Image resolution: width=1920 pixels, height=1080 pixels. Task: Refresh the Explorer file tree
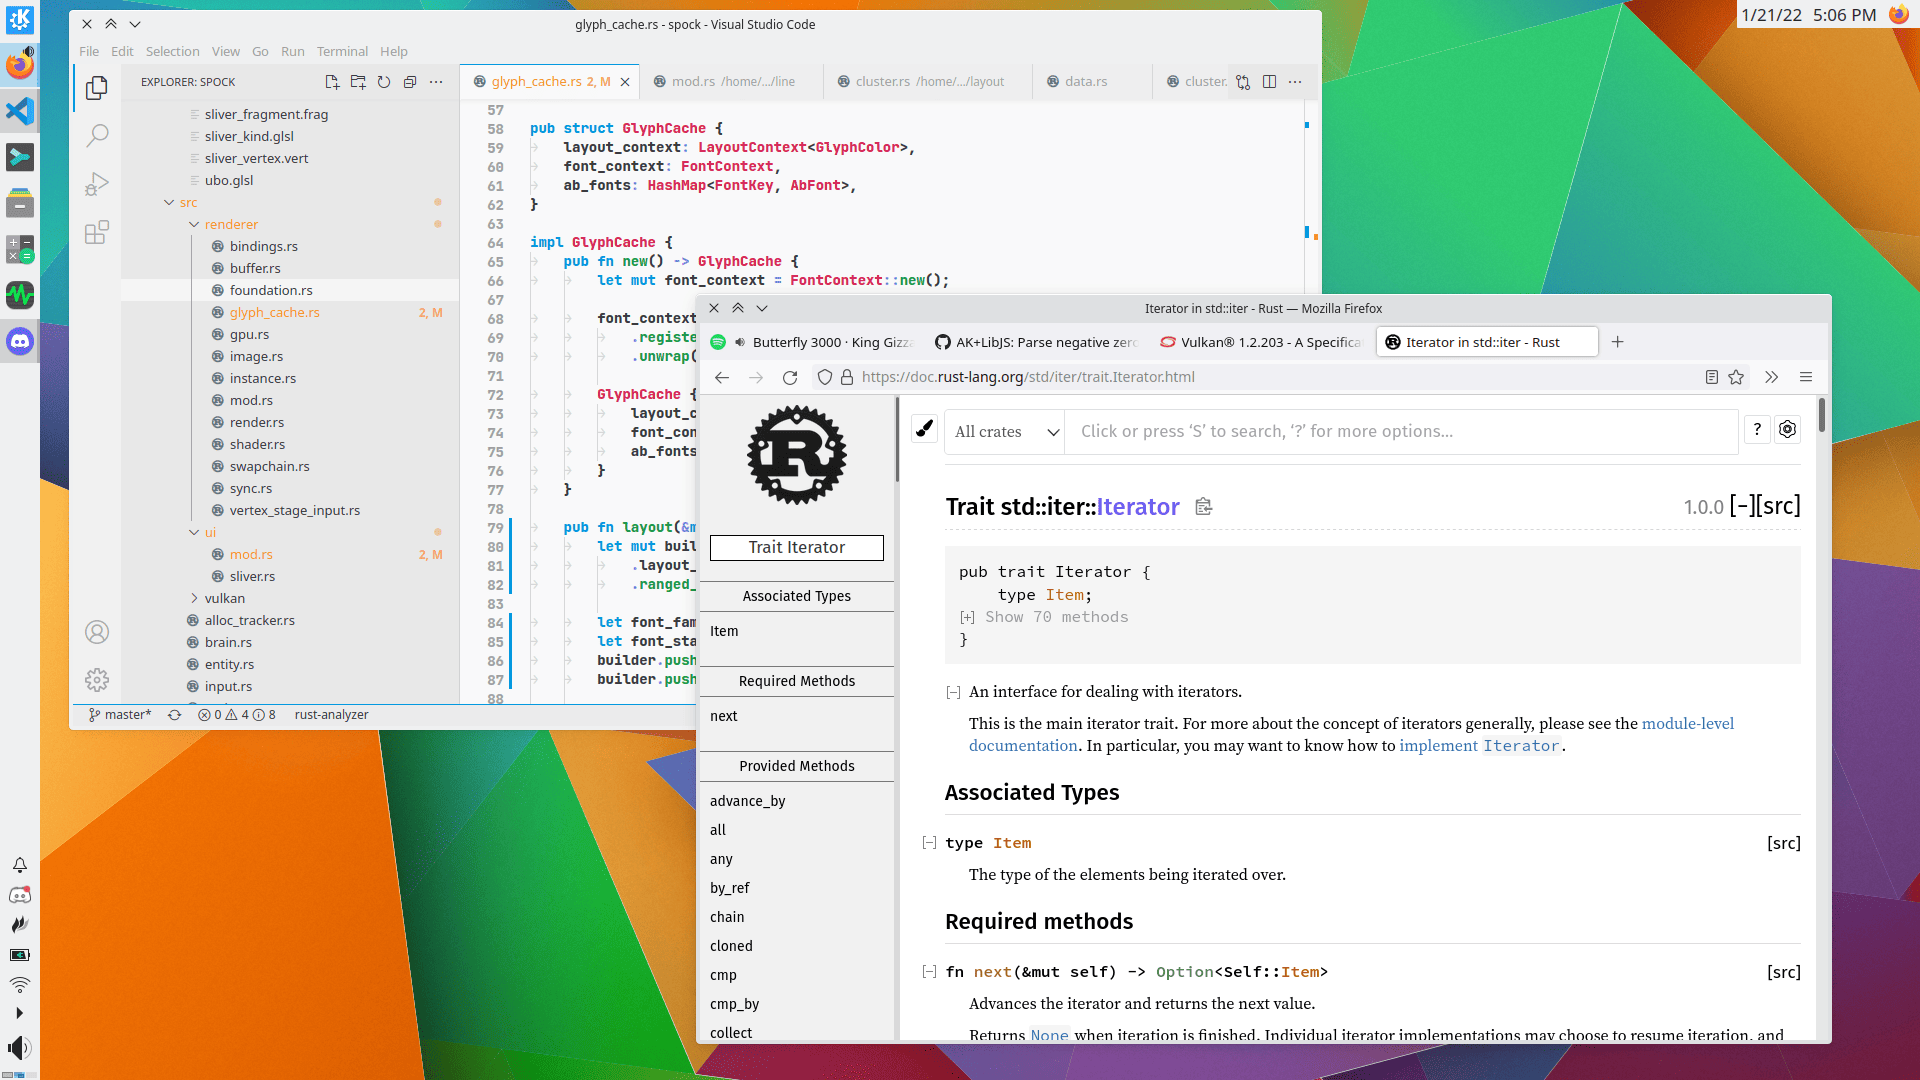[x=384, y=82]
